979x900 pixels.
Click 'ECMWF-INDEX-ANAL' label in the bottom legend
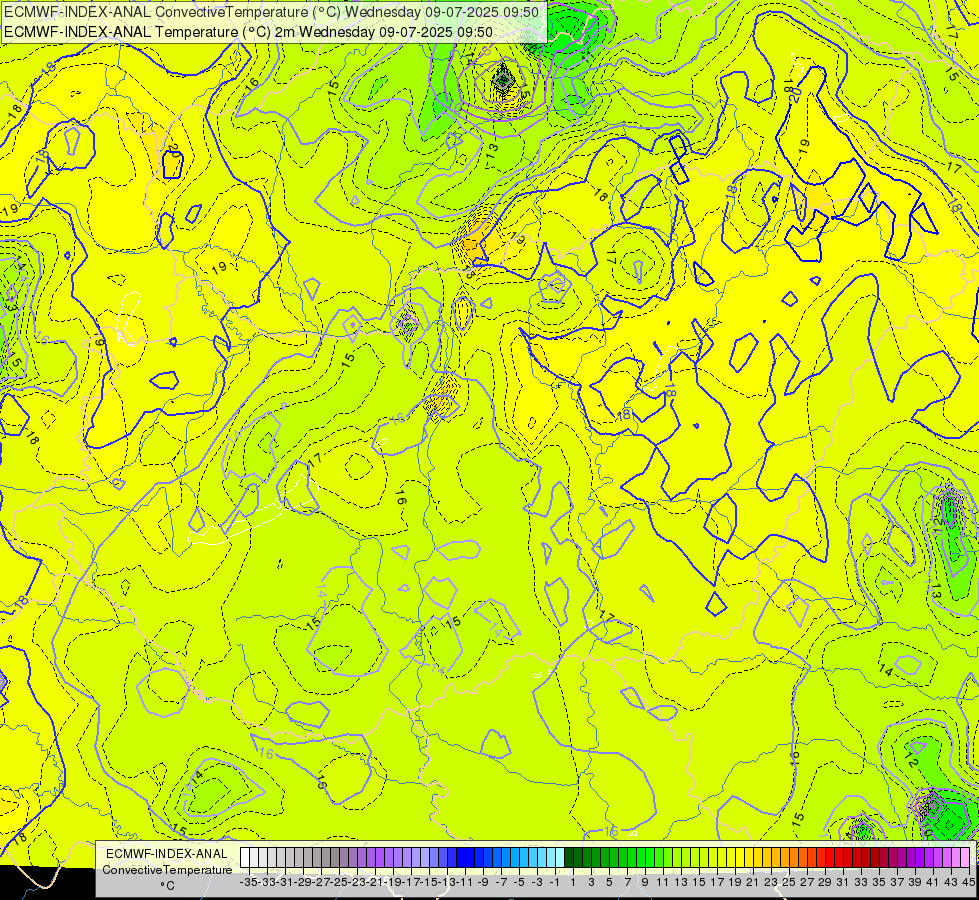point(167,853)
